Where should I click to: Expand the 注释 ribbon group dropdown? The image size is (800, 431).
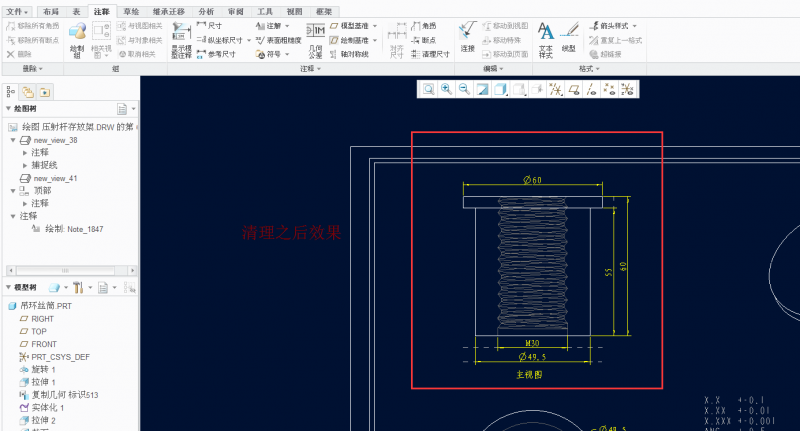(311, 68)
